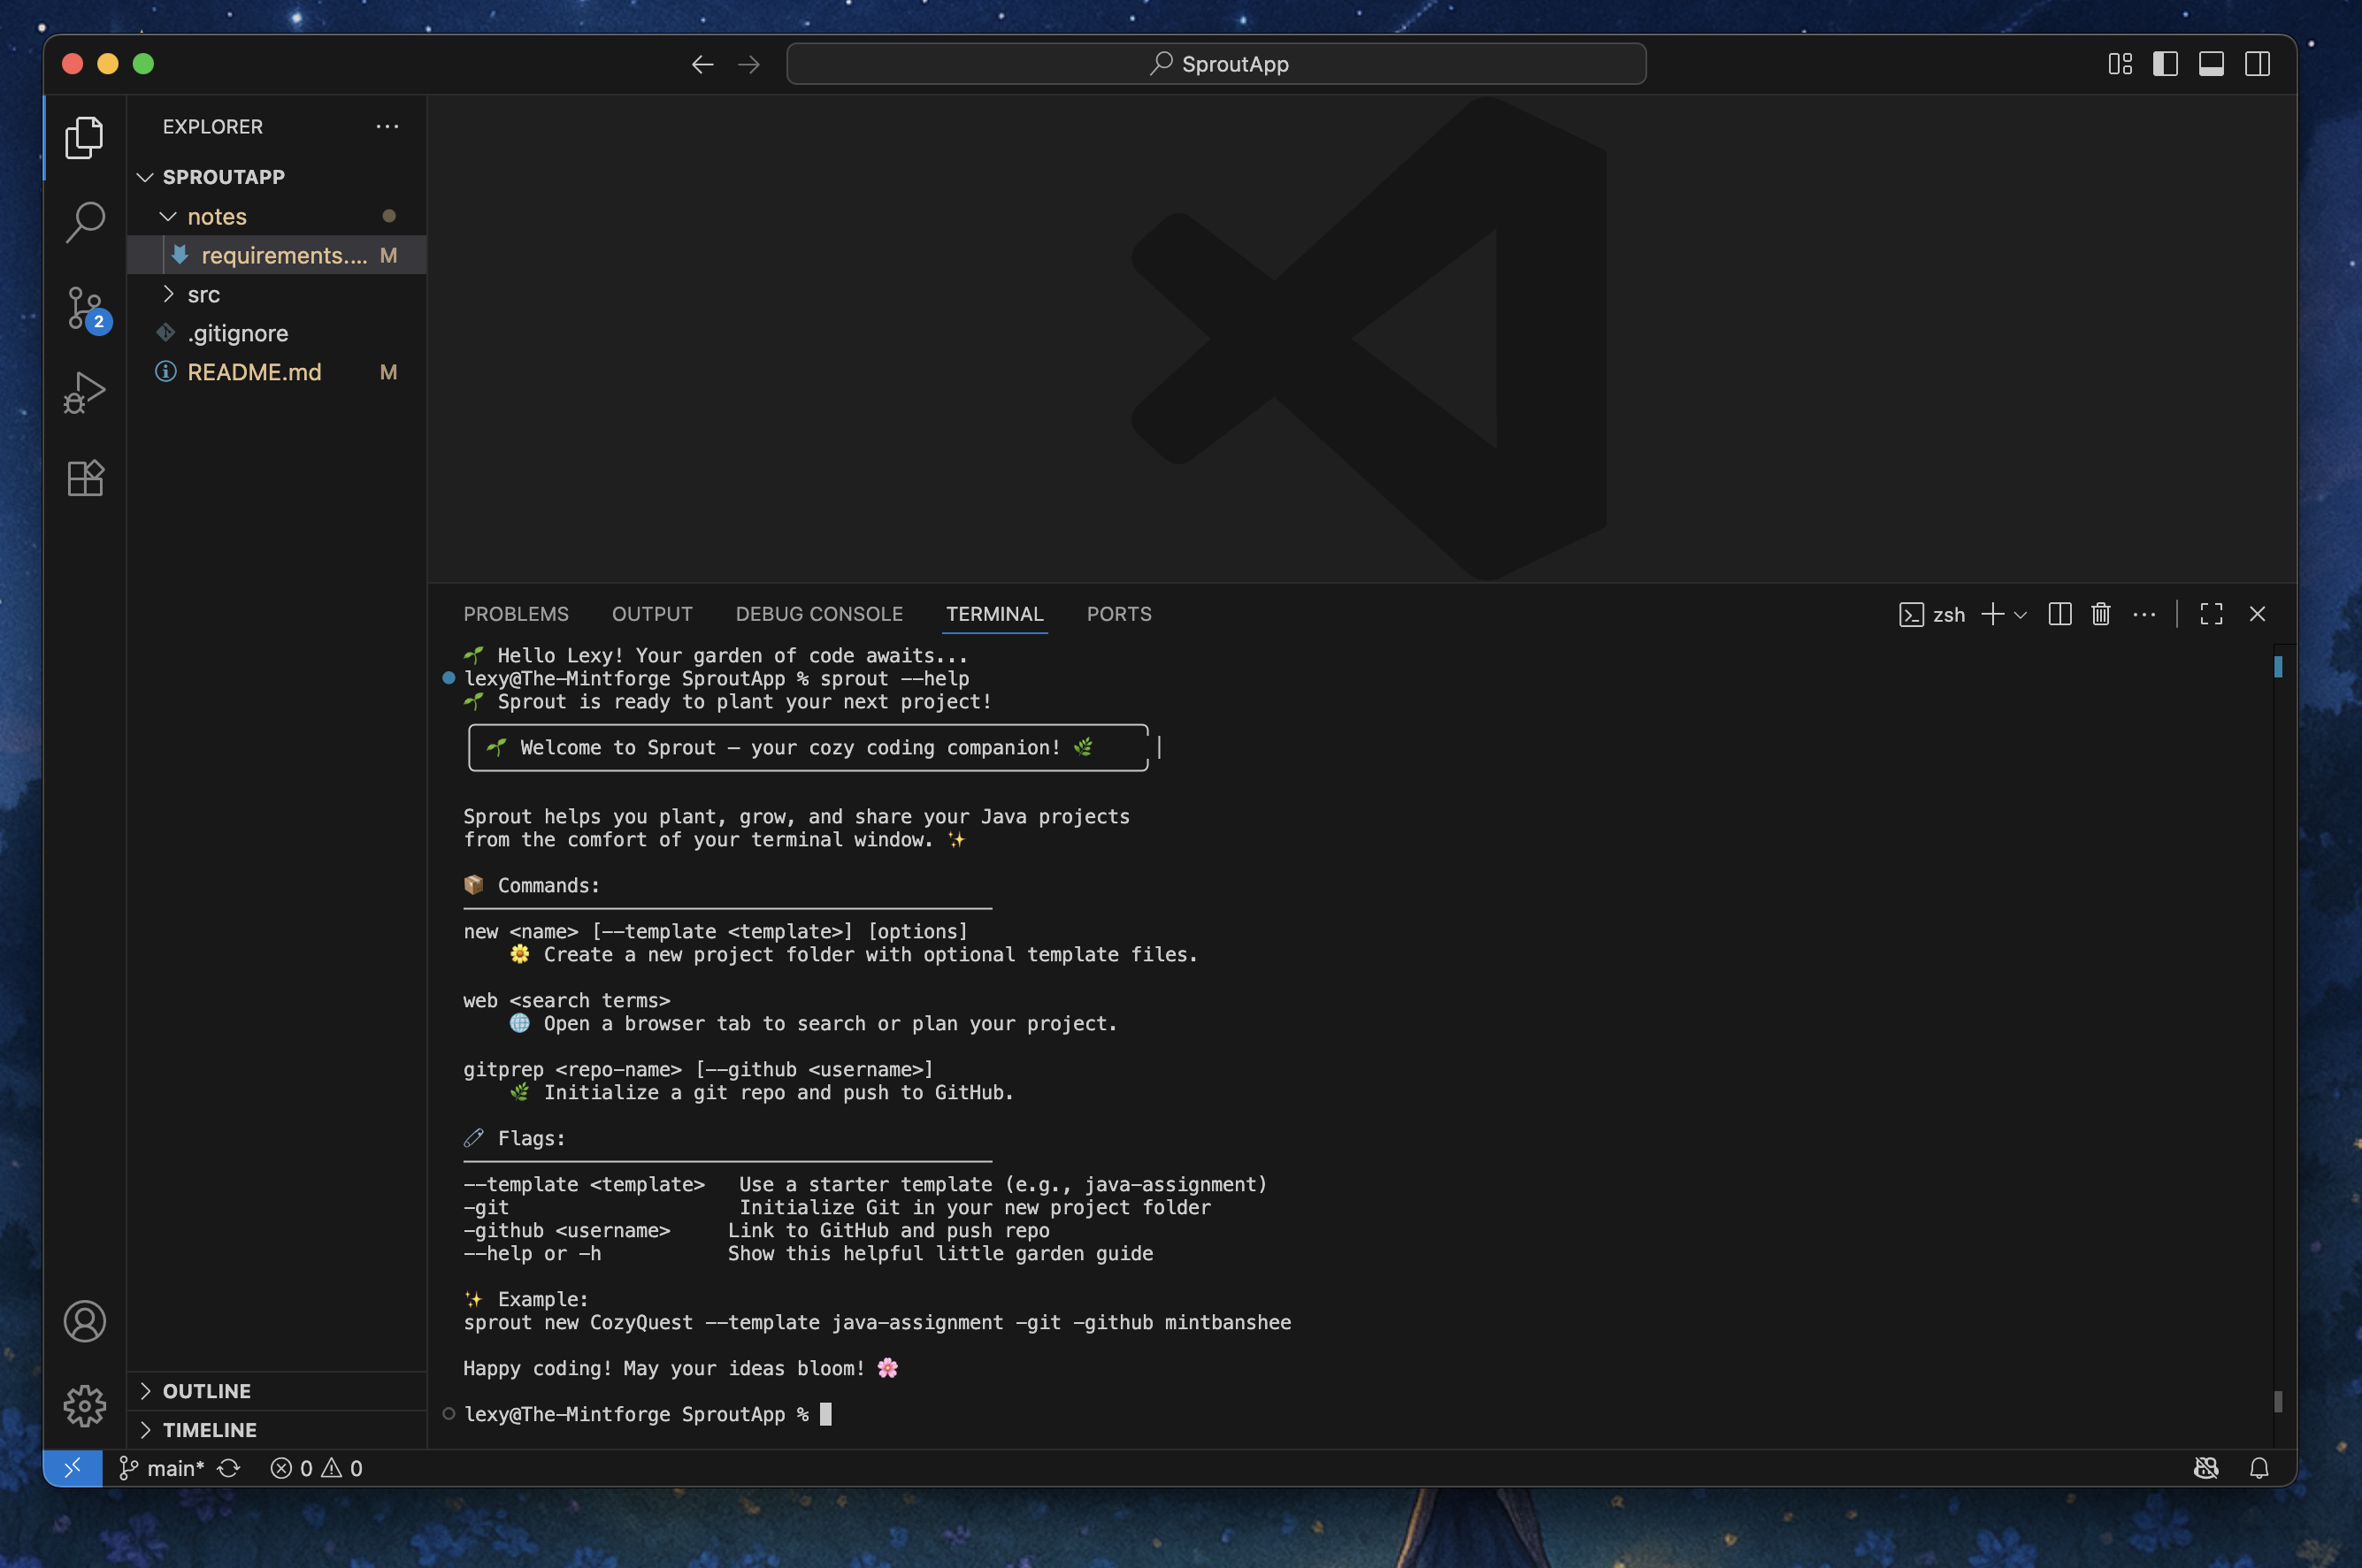Switch to the PROBLEMS tab

(516, 613)
